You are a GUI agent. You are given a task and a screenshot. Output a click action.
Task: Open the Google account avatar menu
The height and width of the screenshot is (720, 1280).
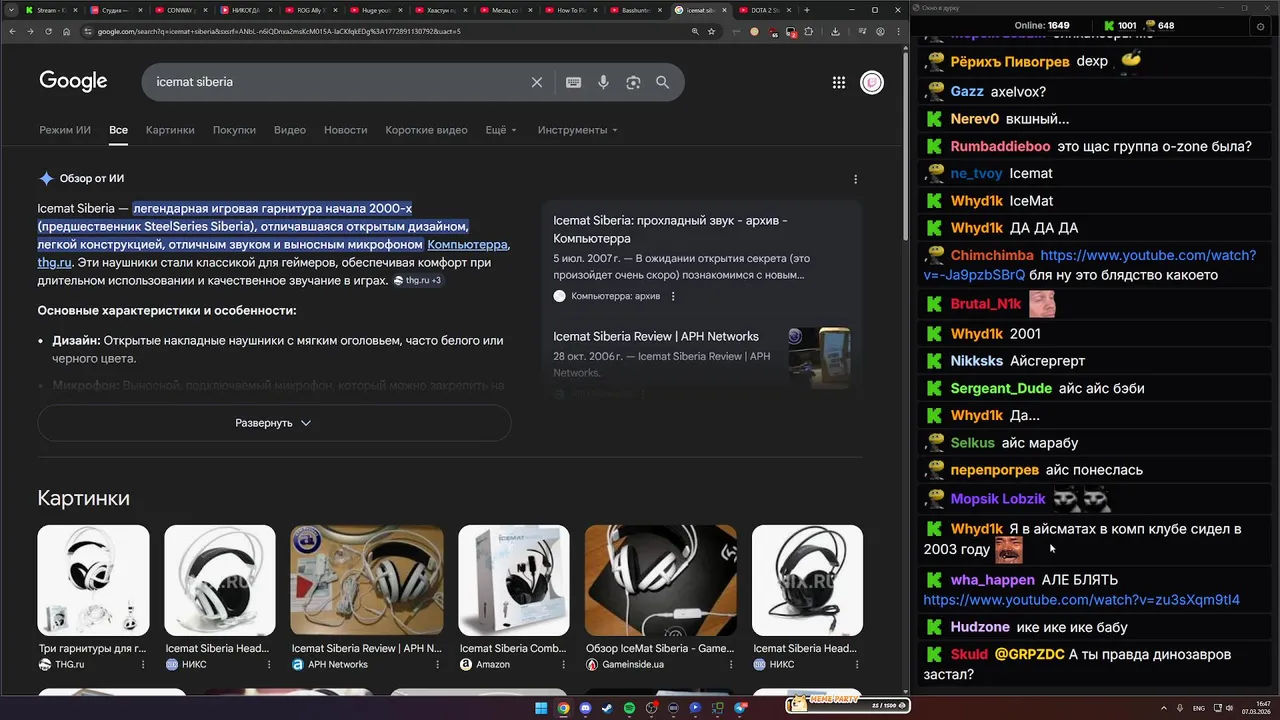click(872, 82)
